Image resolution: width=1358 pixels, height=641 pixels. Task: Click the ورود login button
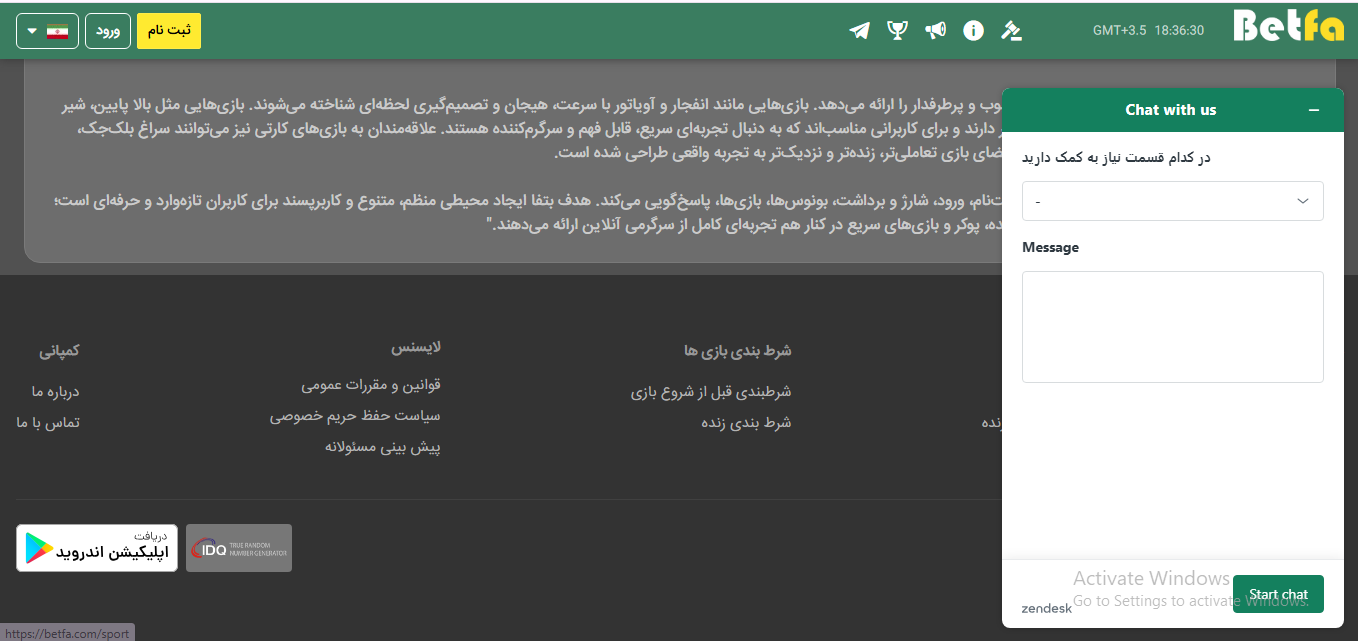click(x=109, y=31)
